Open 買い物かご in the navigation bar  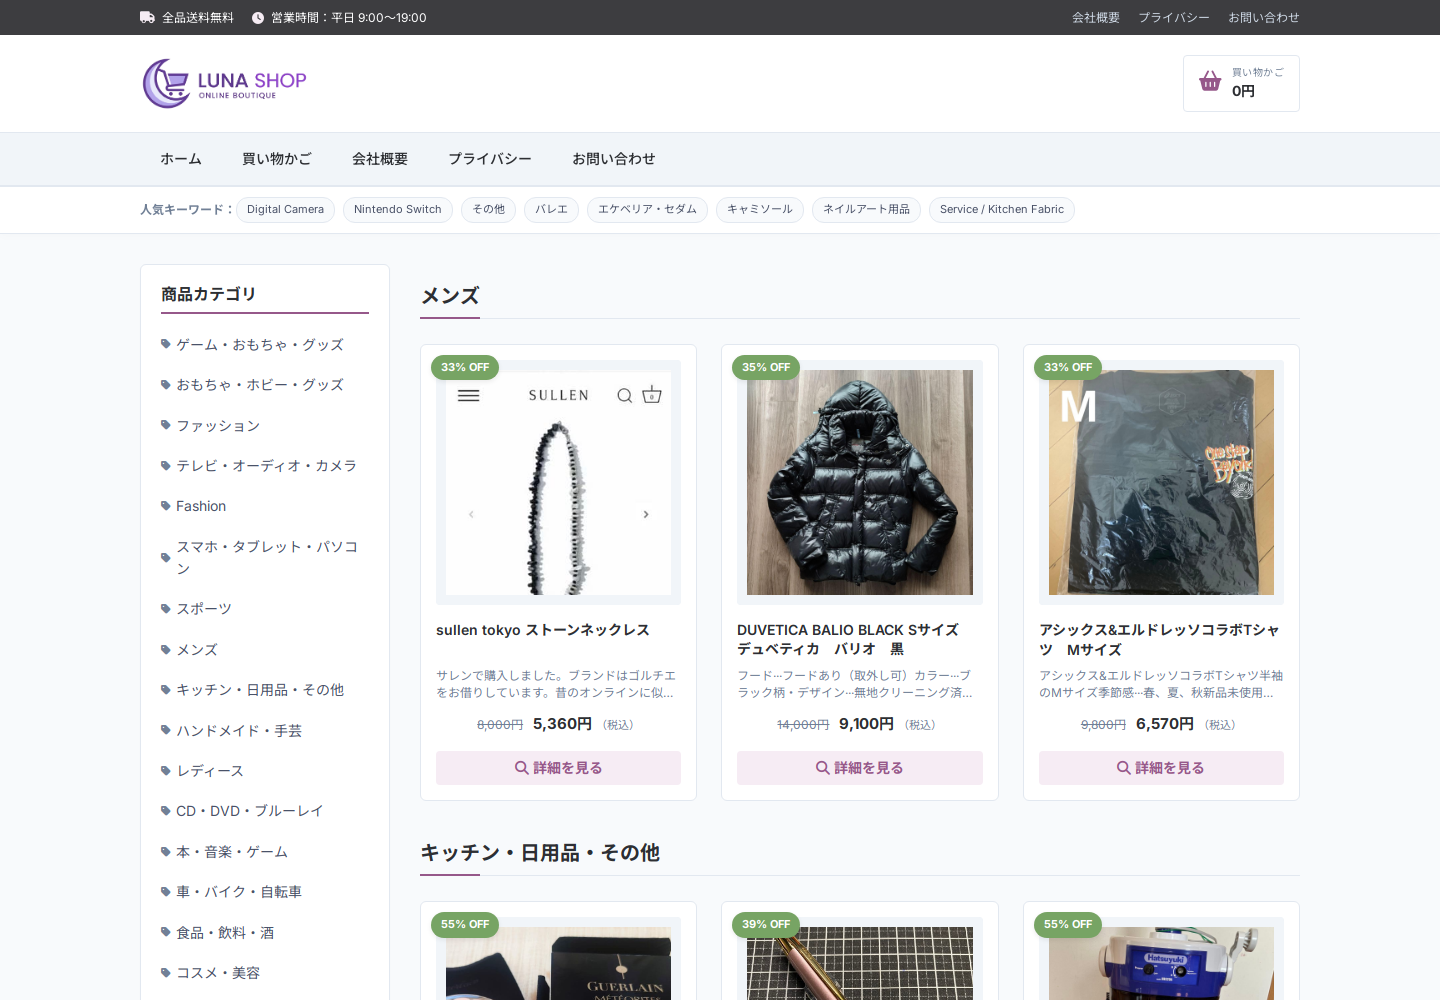click(x=277, y=159)
